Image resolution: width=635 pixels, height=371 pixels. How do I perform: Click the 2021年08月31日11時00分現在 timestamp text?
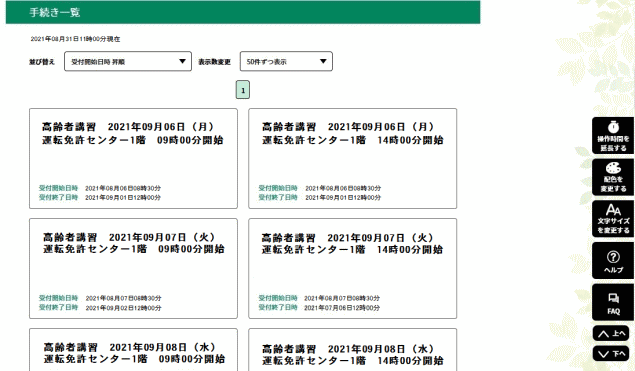point(75,39)
